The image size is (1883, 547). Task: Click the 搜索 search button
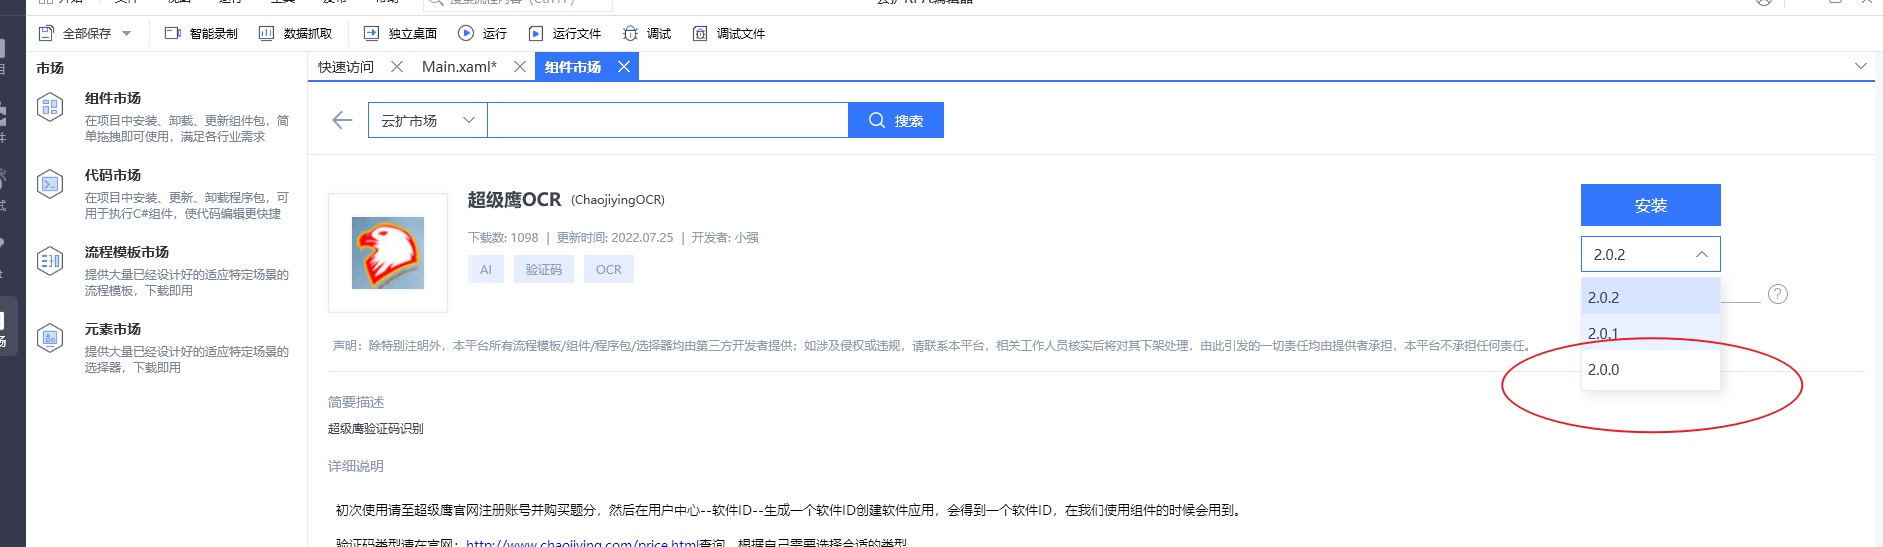(x=895, y=121)
